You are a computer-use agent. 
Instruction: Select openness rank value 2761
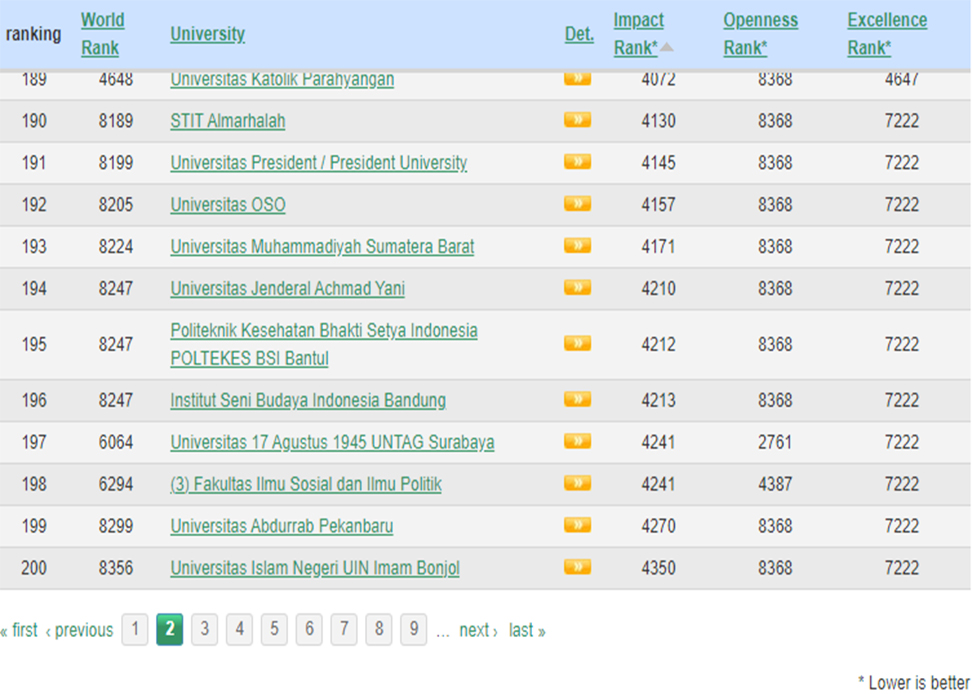775,442
